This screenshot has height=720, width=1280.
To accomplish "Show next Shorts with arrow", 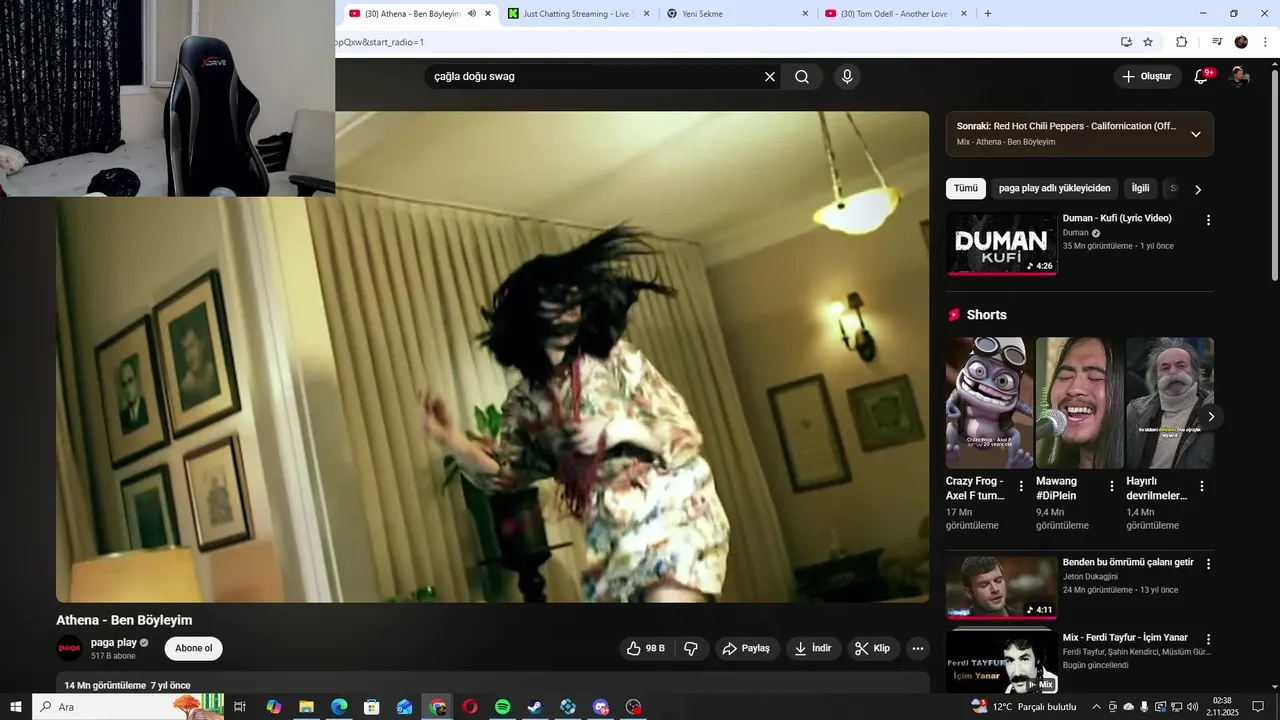I will [1211, 416].
